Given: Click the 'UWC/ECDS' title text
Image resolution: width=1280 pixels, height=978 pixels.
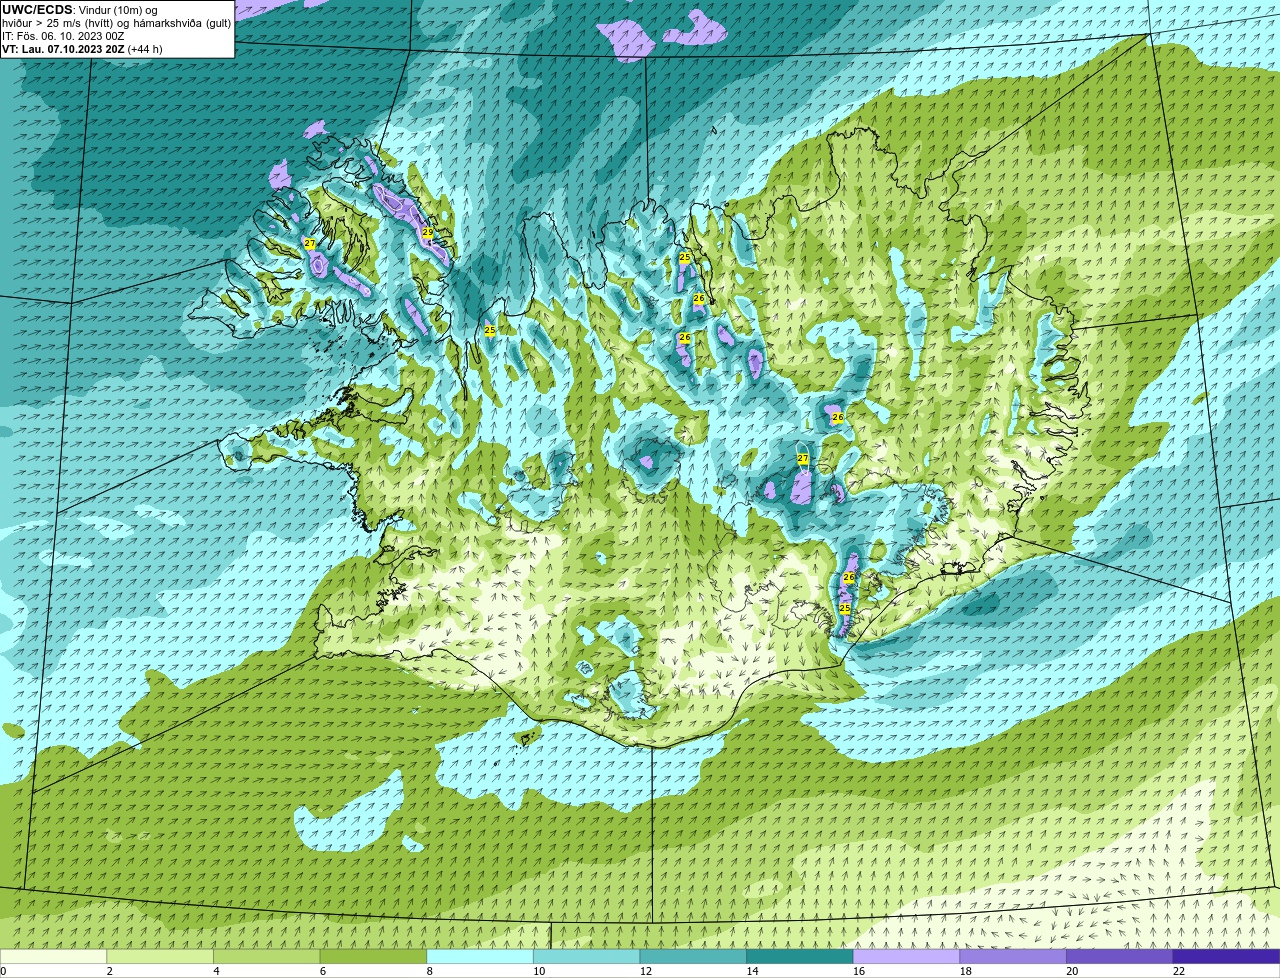Looking at the screenshot, I should pos(37,10).
